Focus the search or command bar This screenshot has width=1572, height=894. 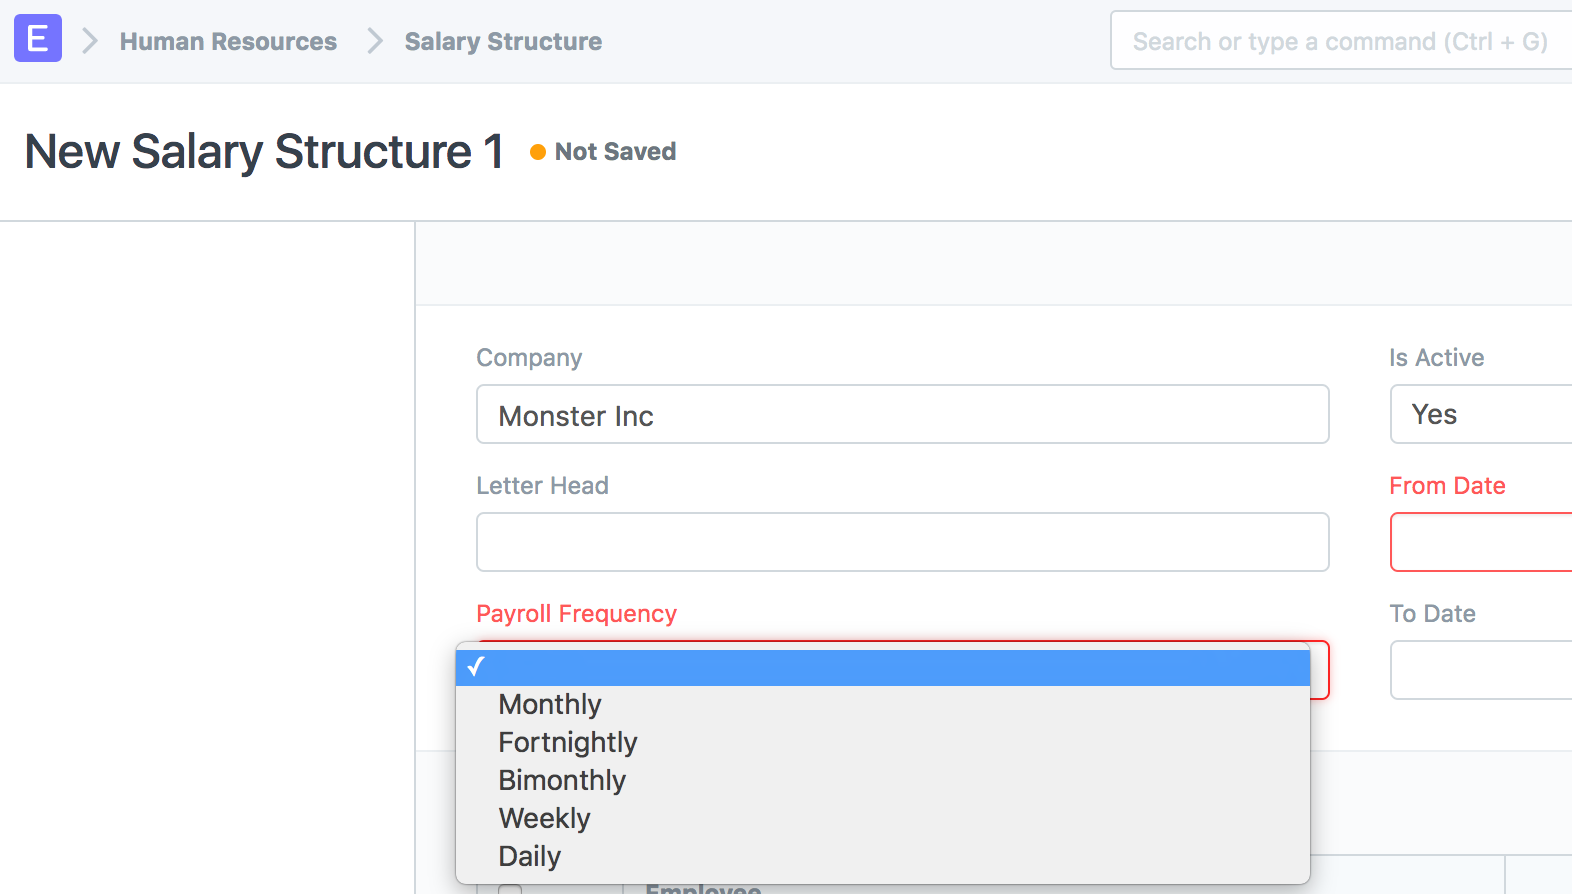[1341, 41]
